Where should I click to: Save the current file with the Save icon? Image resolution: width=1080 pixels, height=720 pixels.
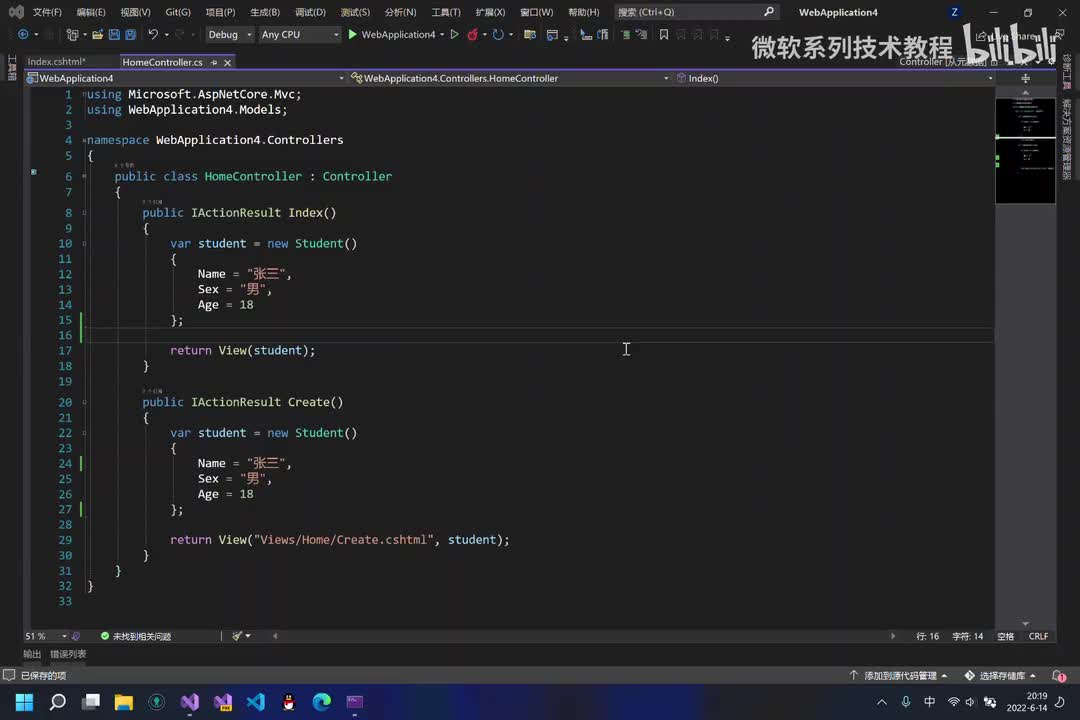point(114,34)
